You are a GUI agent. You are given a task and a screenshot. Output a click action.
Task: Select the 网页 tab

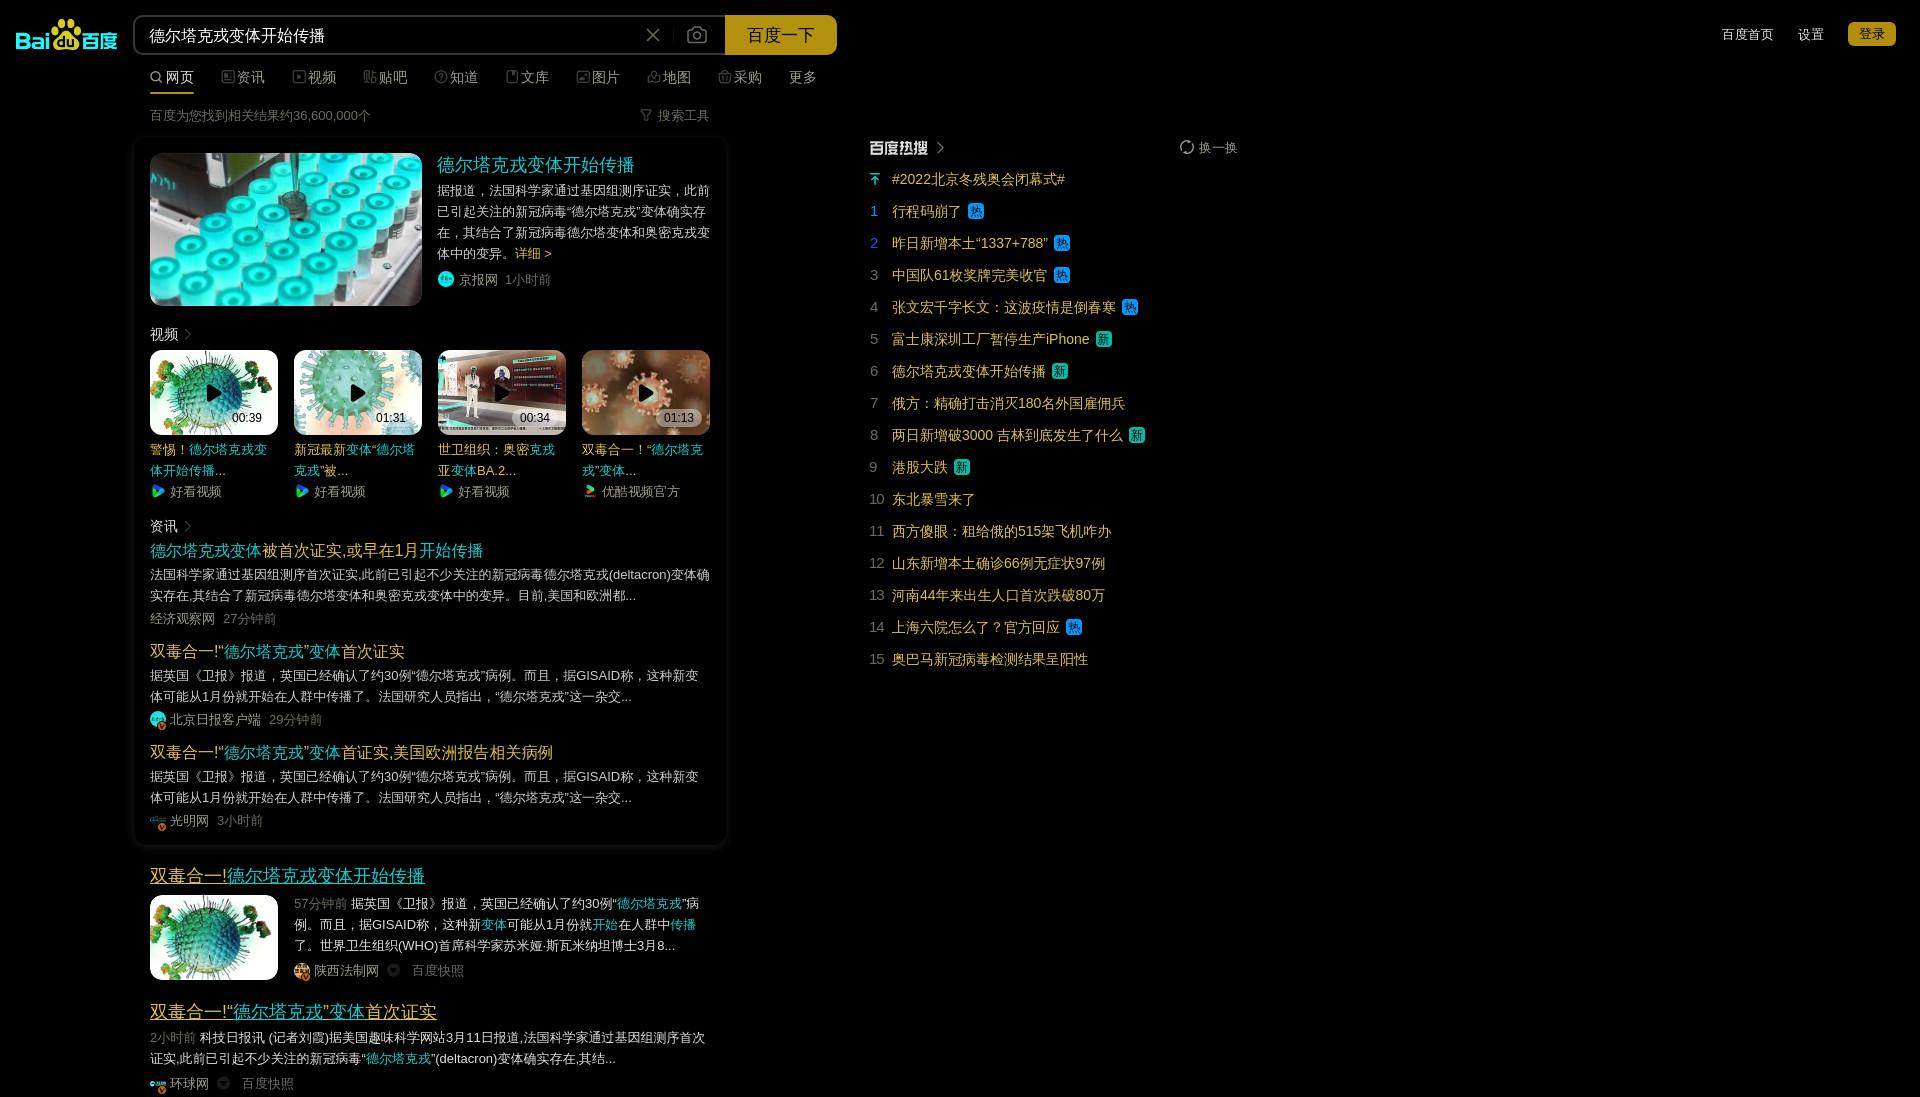pyautogui.click(x=172, y=77)
